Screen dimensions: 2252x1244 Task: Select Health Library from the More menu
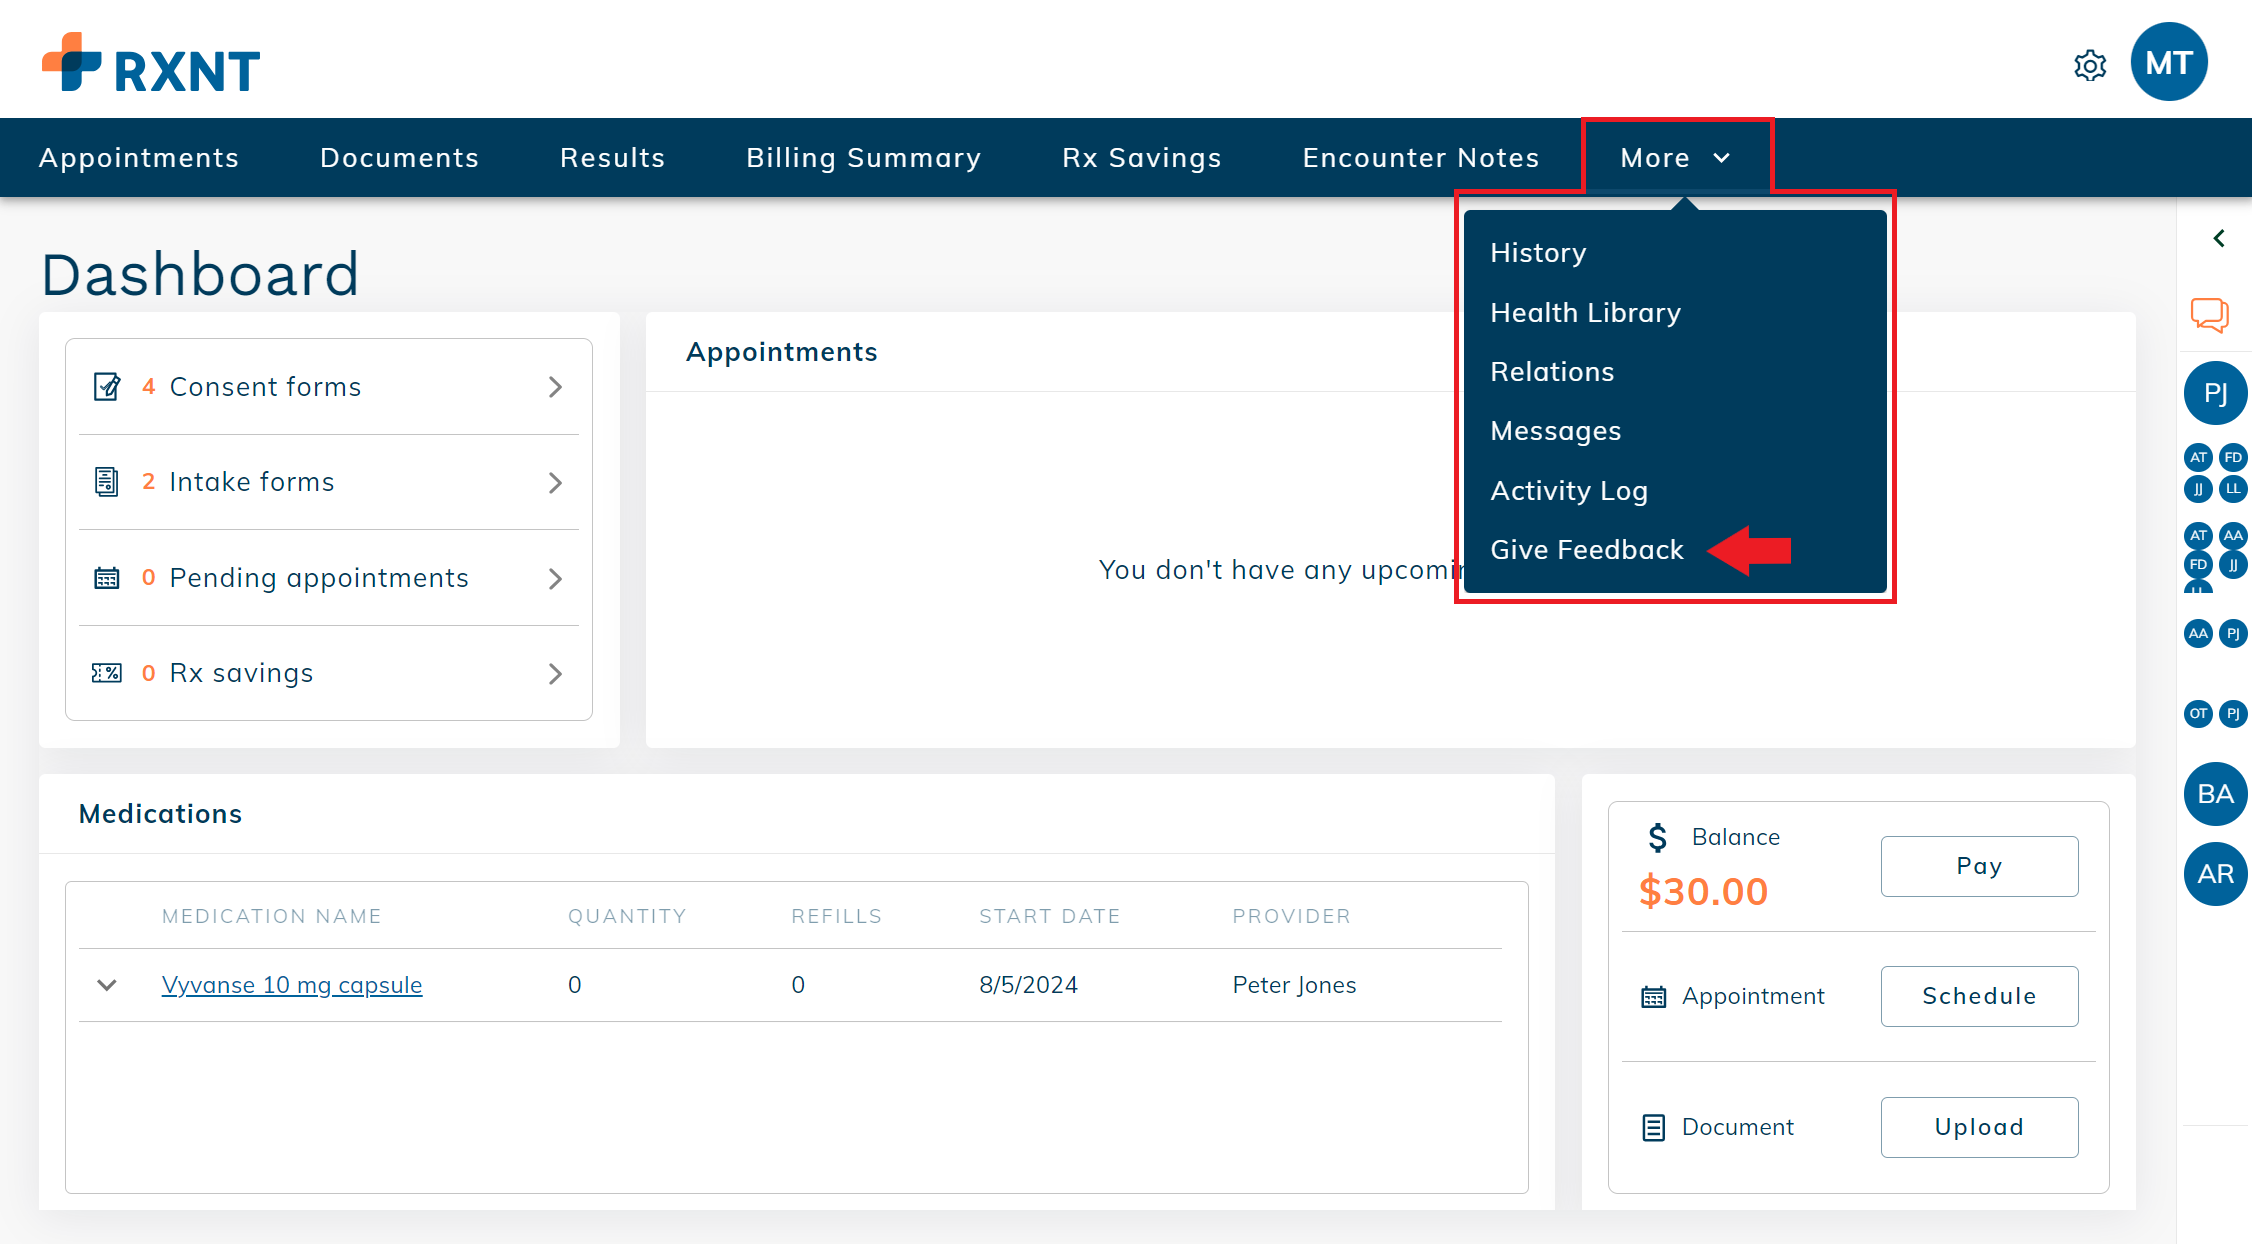point(1586,313)
